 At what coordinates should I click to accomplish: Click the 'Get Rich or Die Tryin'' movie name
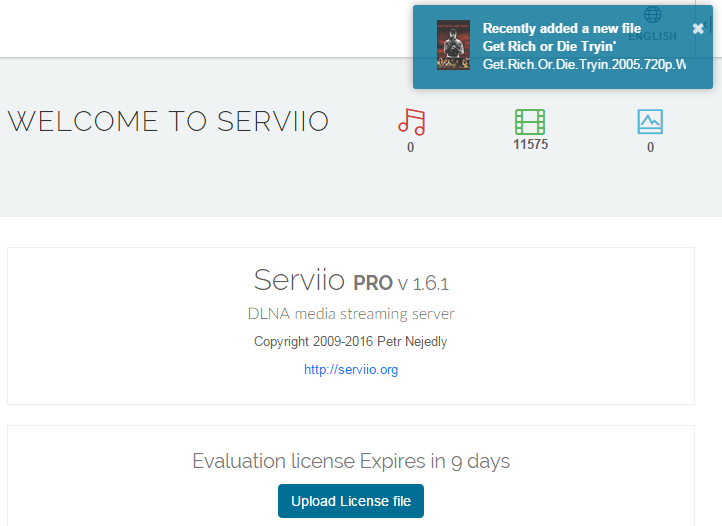point(548,46)
